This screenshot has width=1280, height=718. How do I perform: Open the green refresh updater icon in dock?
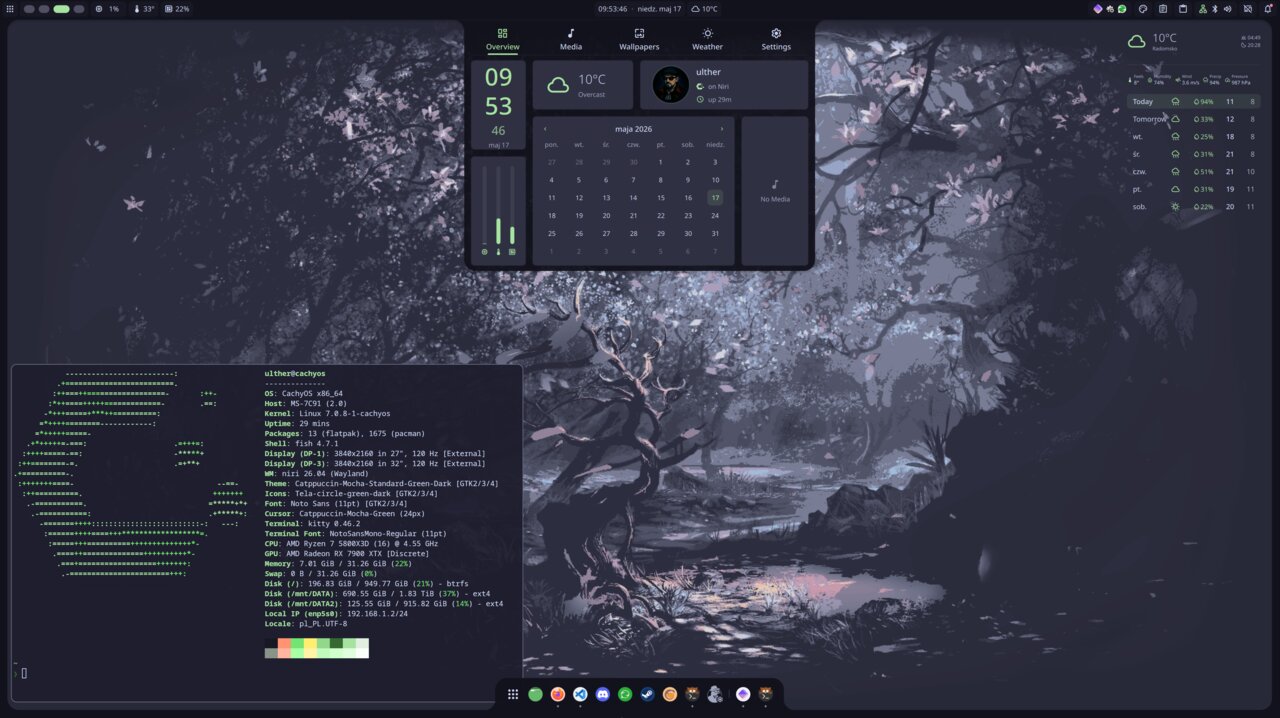pyautogui.click(x=625, y=694)
